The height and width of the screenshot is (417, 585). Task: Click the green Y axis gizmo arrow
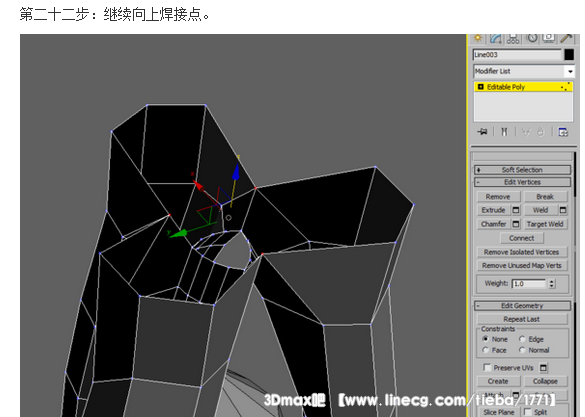click(178, 233)
